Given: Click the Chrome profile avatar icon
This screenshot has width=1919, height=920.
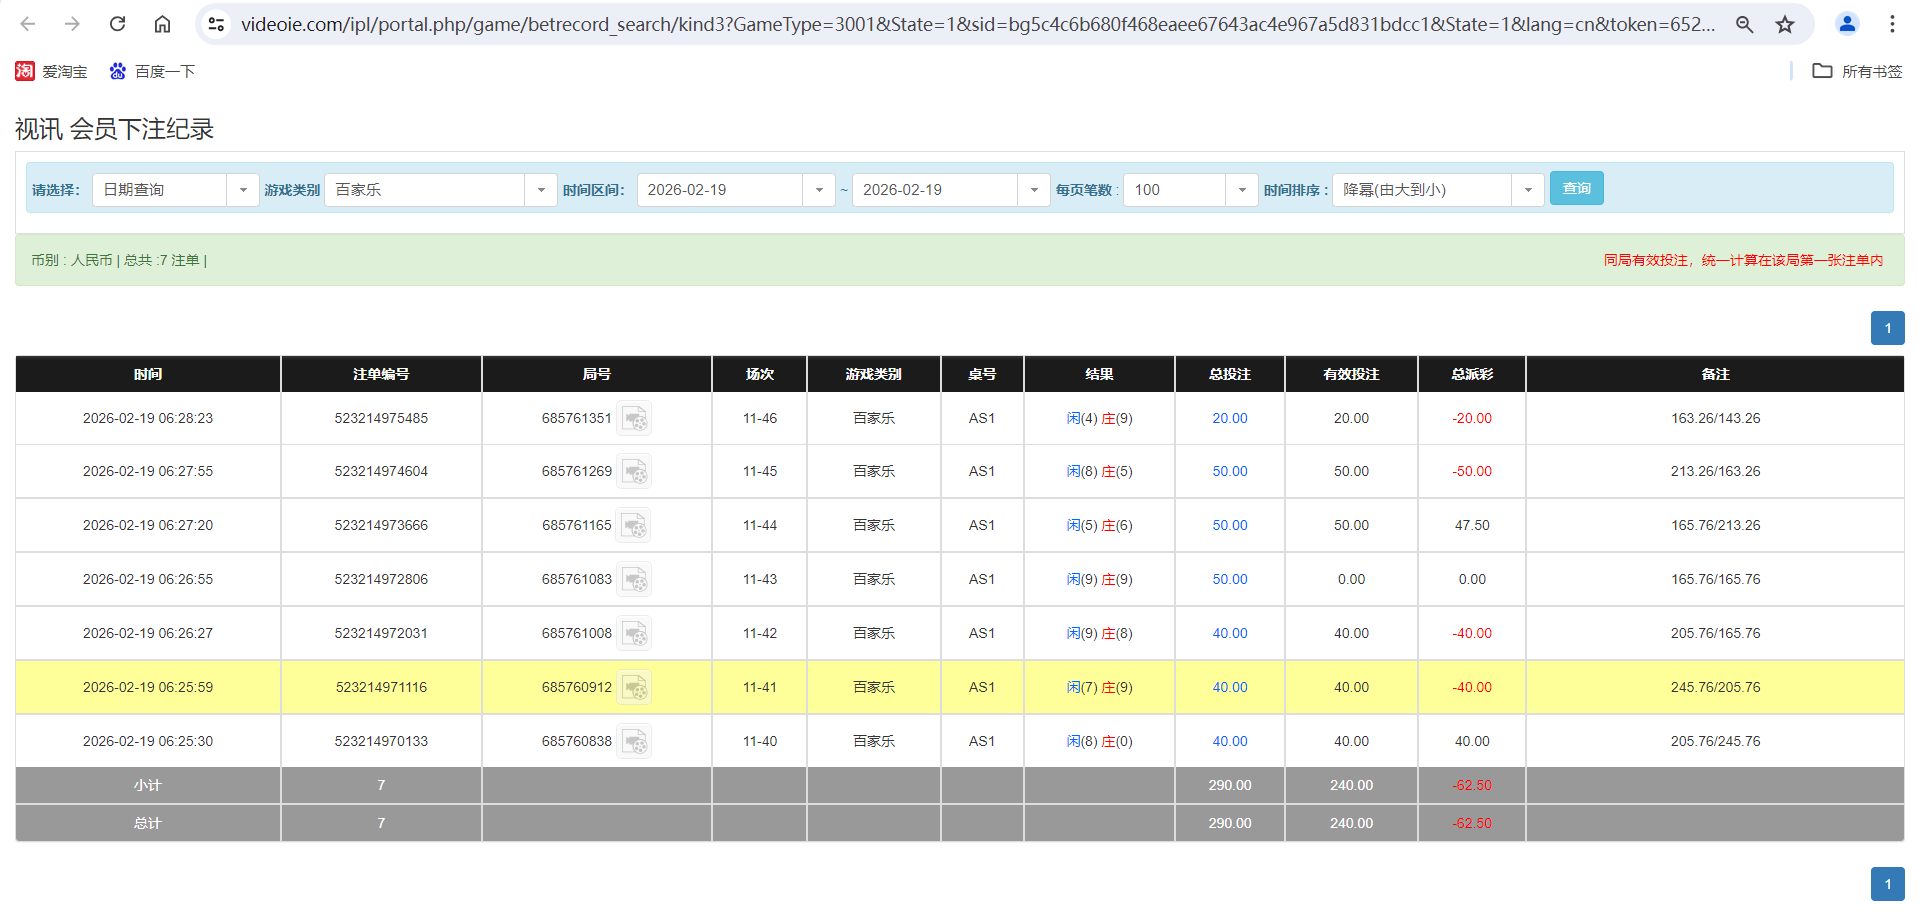Looking at the screenshot, I should (x=1847, y=24).
